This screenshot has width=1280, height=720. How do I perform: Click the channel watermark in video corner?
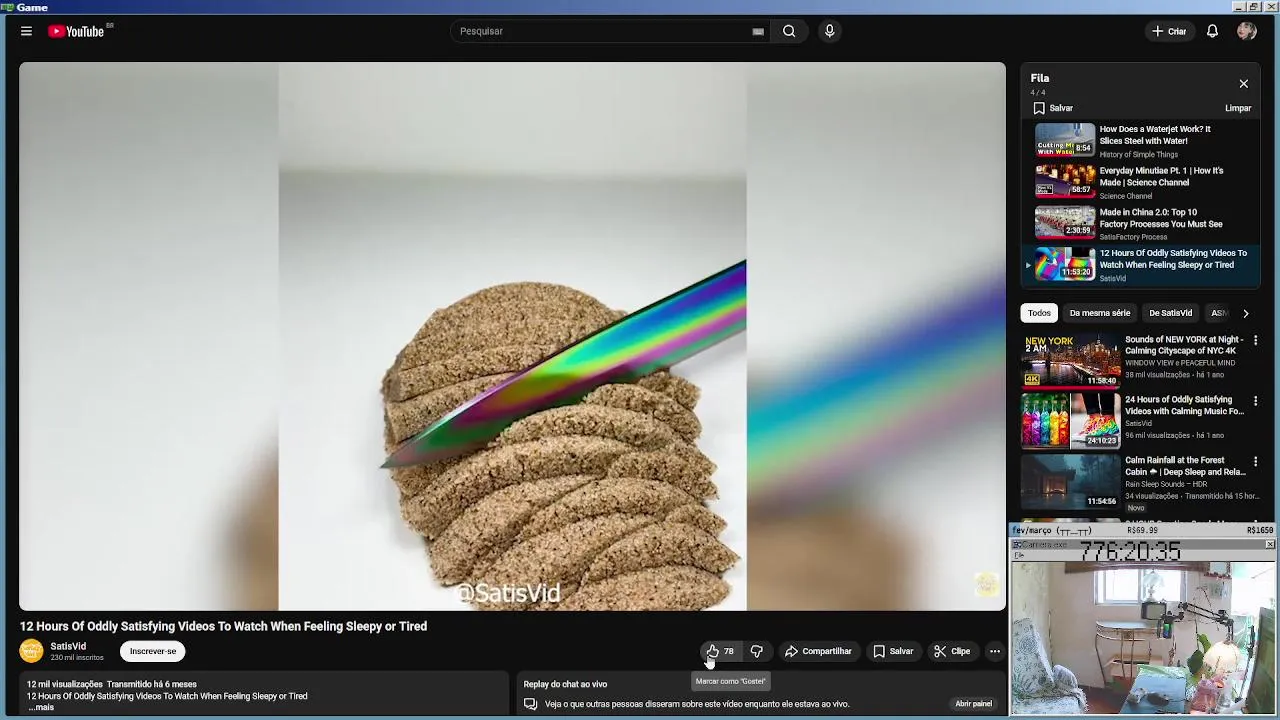pos(986,584)
